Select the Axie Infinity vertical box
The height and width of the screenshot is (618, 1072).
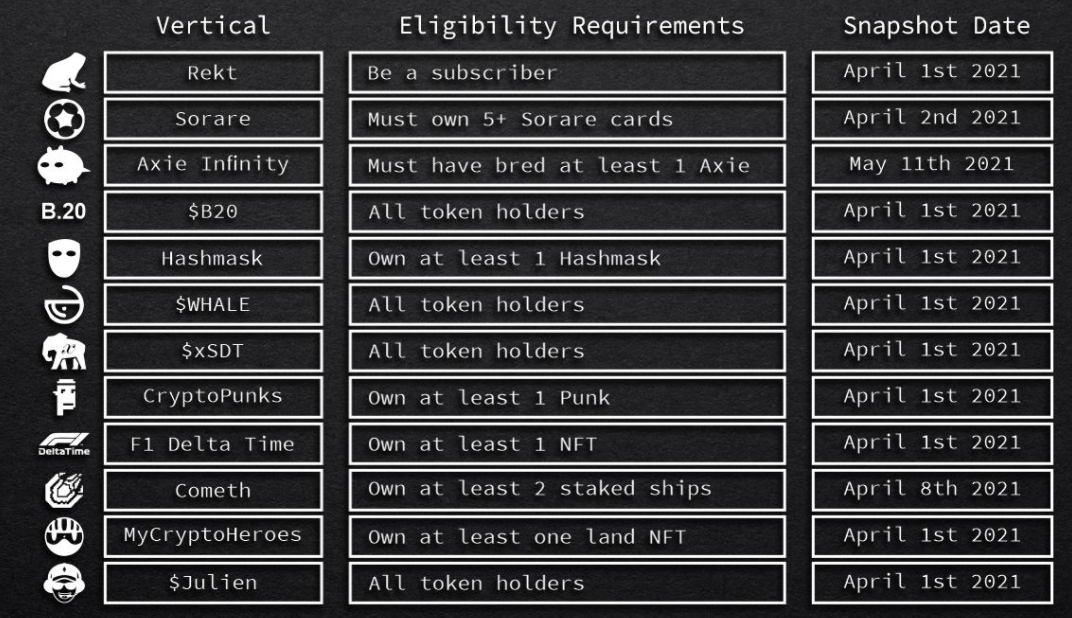tap(213, 165)
